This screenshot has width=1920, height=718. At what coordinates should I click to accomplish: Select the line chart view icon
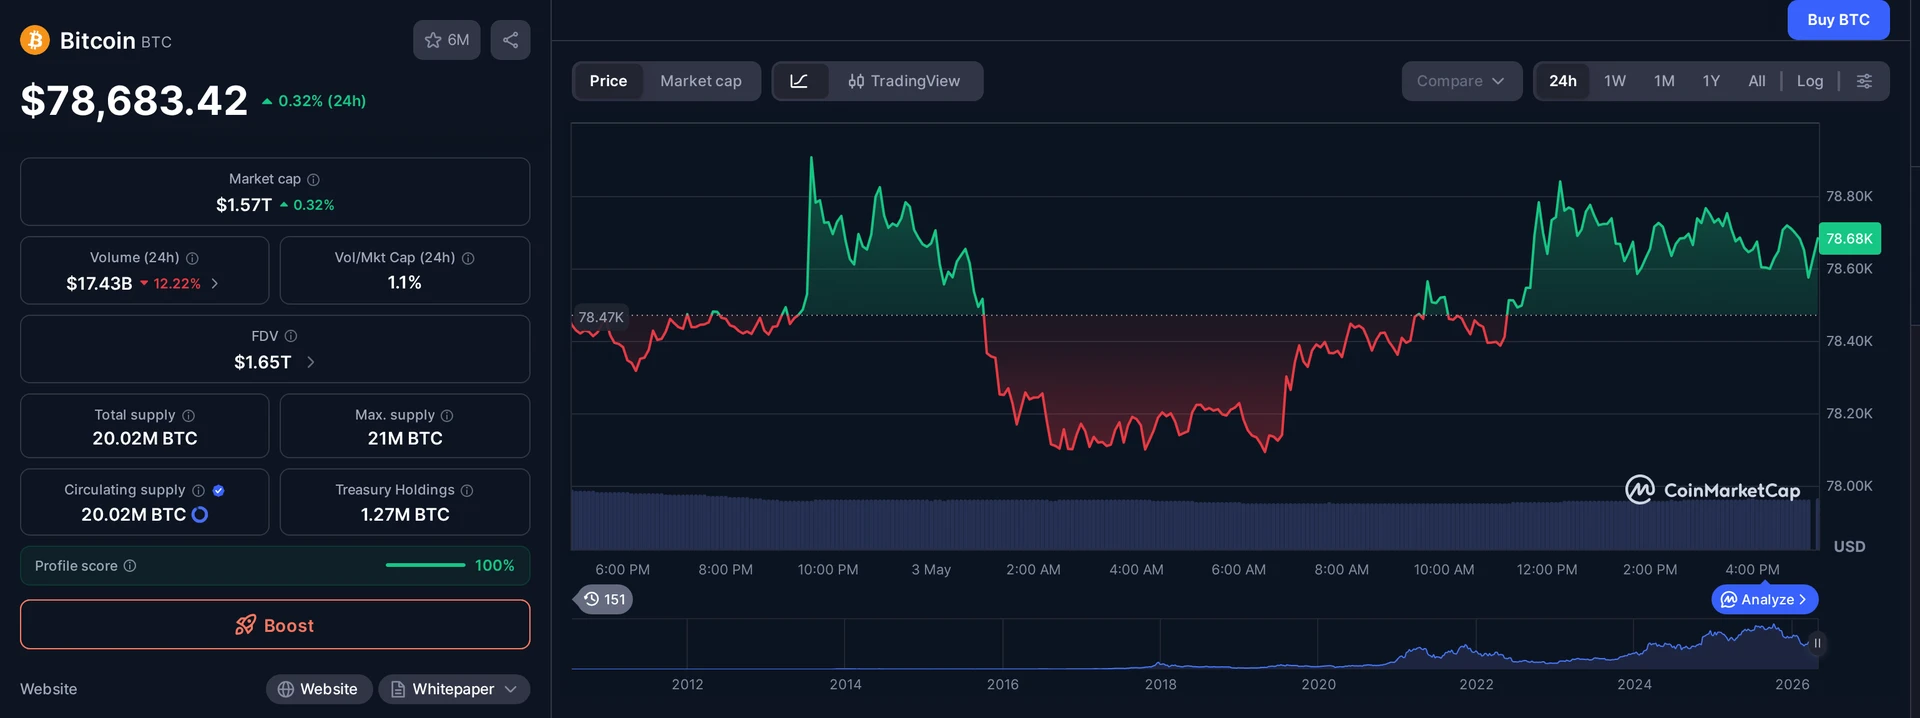click(x=799, y=81)
